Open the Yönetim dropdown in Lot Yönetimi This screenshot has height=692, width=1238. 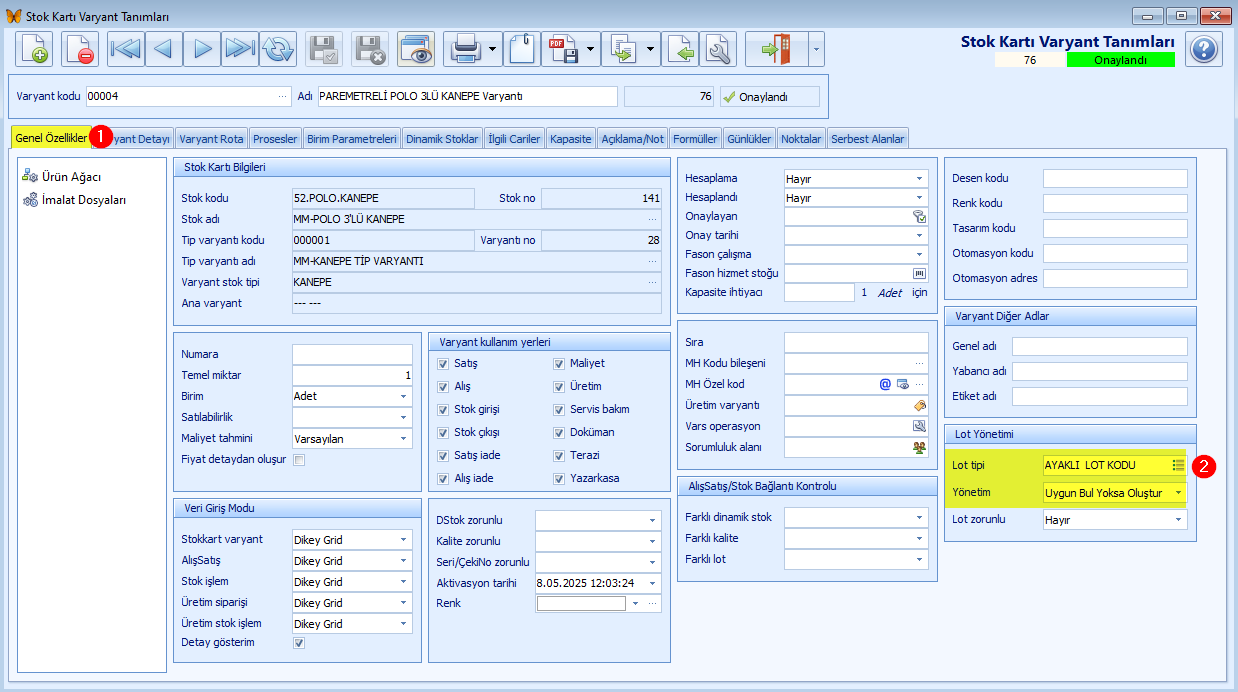[x=1179, y=493]
